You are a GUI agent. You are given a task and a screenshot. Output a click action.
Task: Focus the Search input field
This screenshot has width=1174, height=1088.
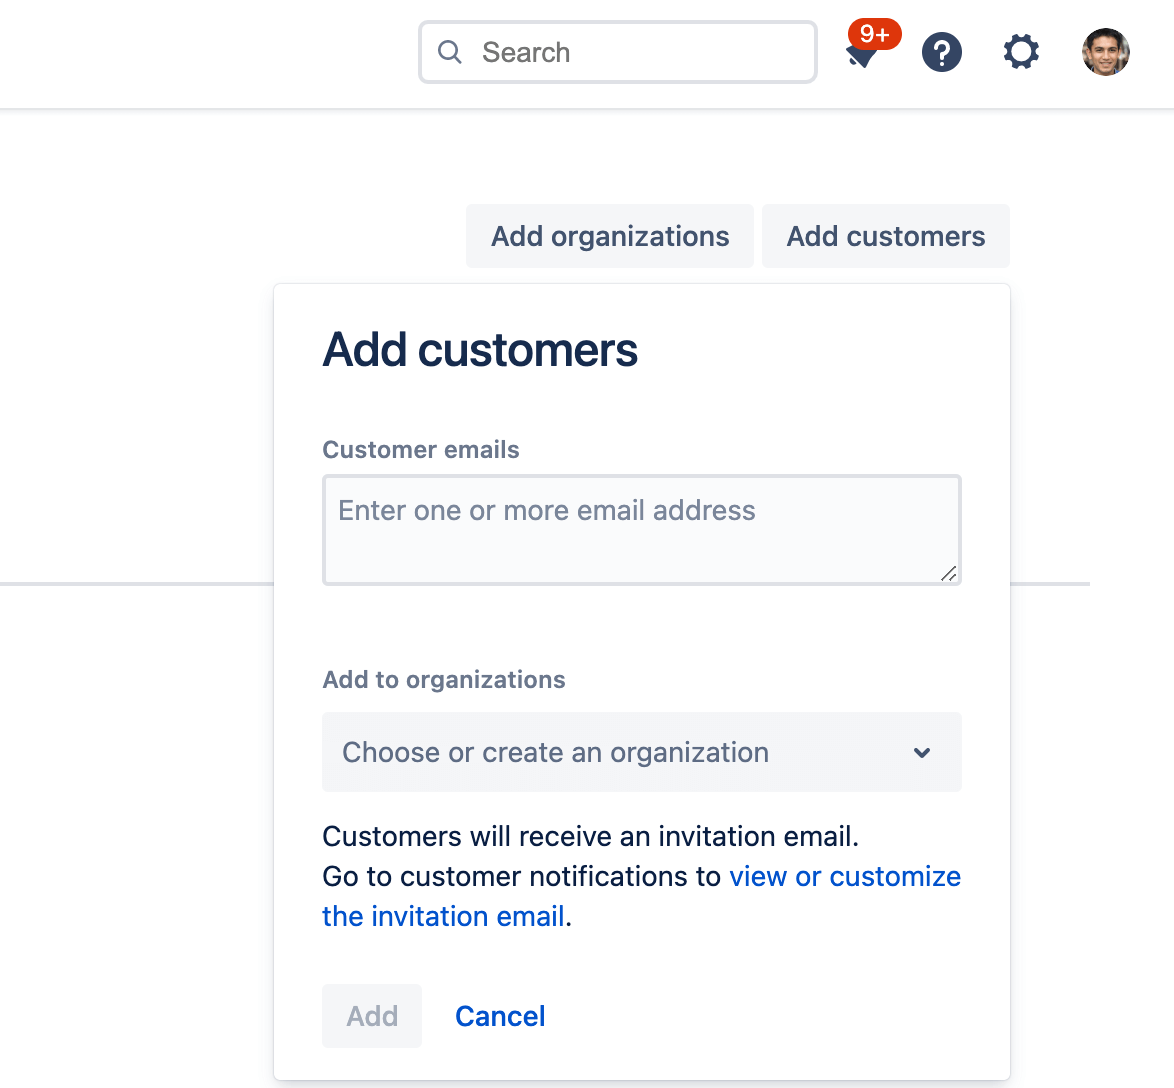tap(617, 51)
